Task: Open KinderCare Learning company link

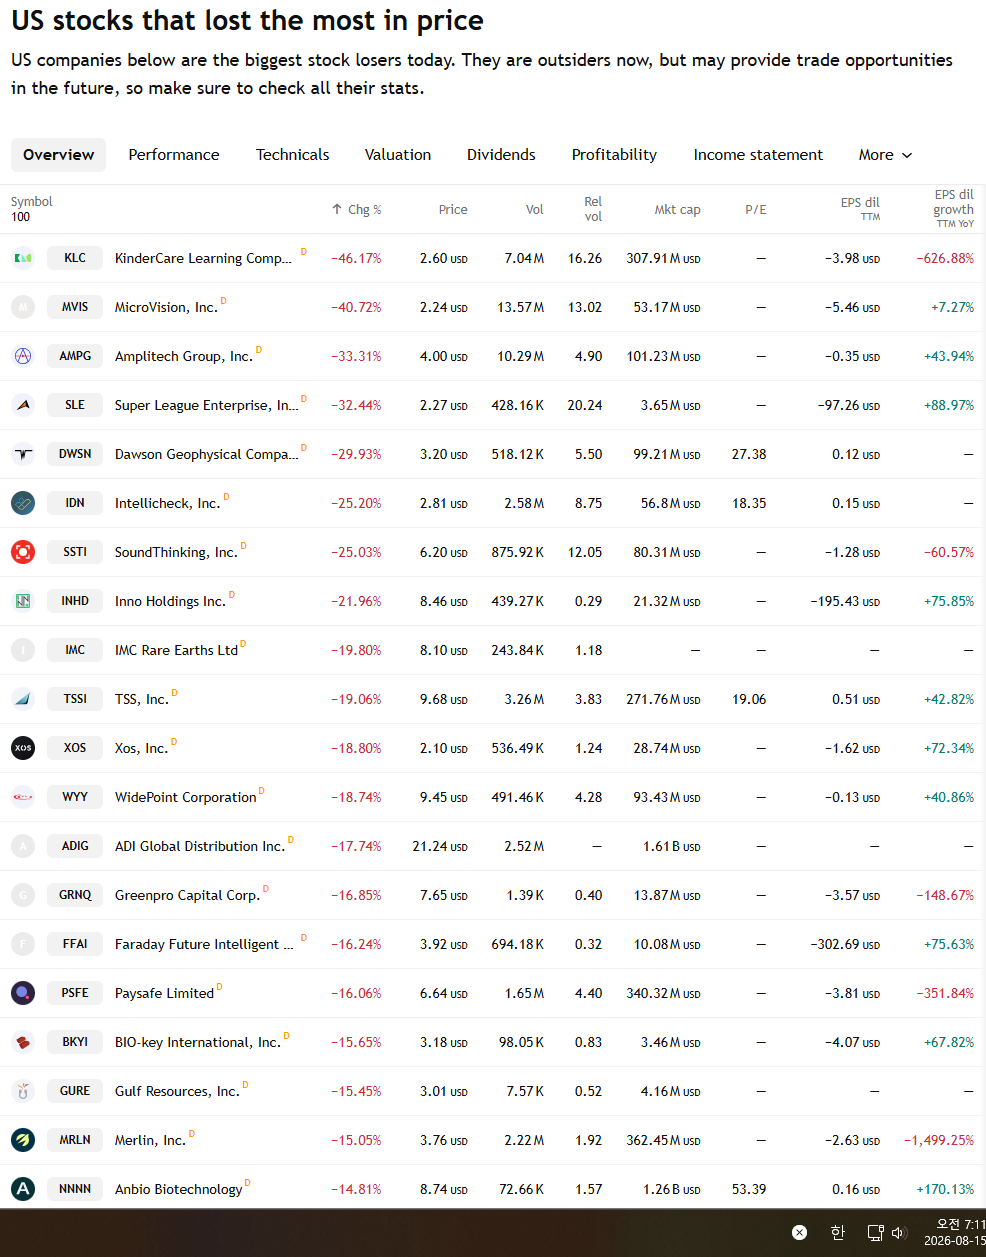Action: (x=203, y=258)
